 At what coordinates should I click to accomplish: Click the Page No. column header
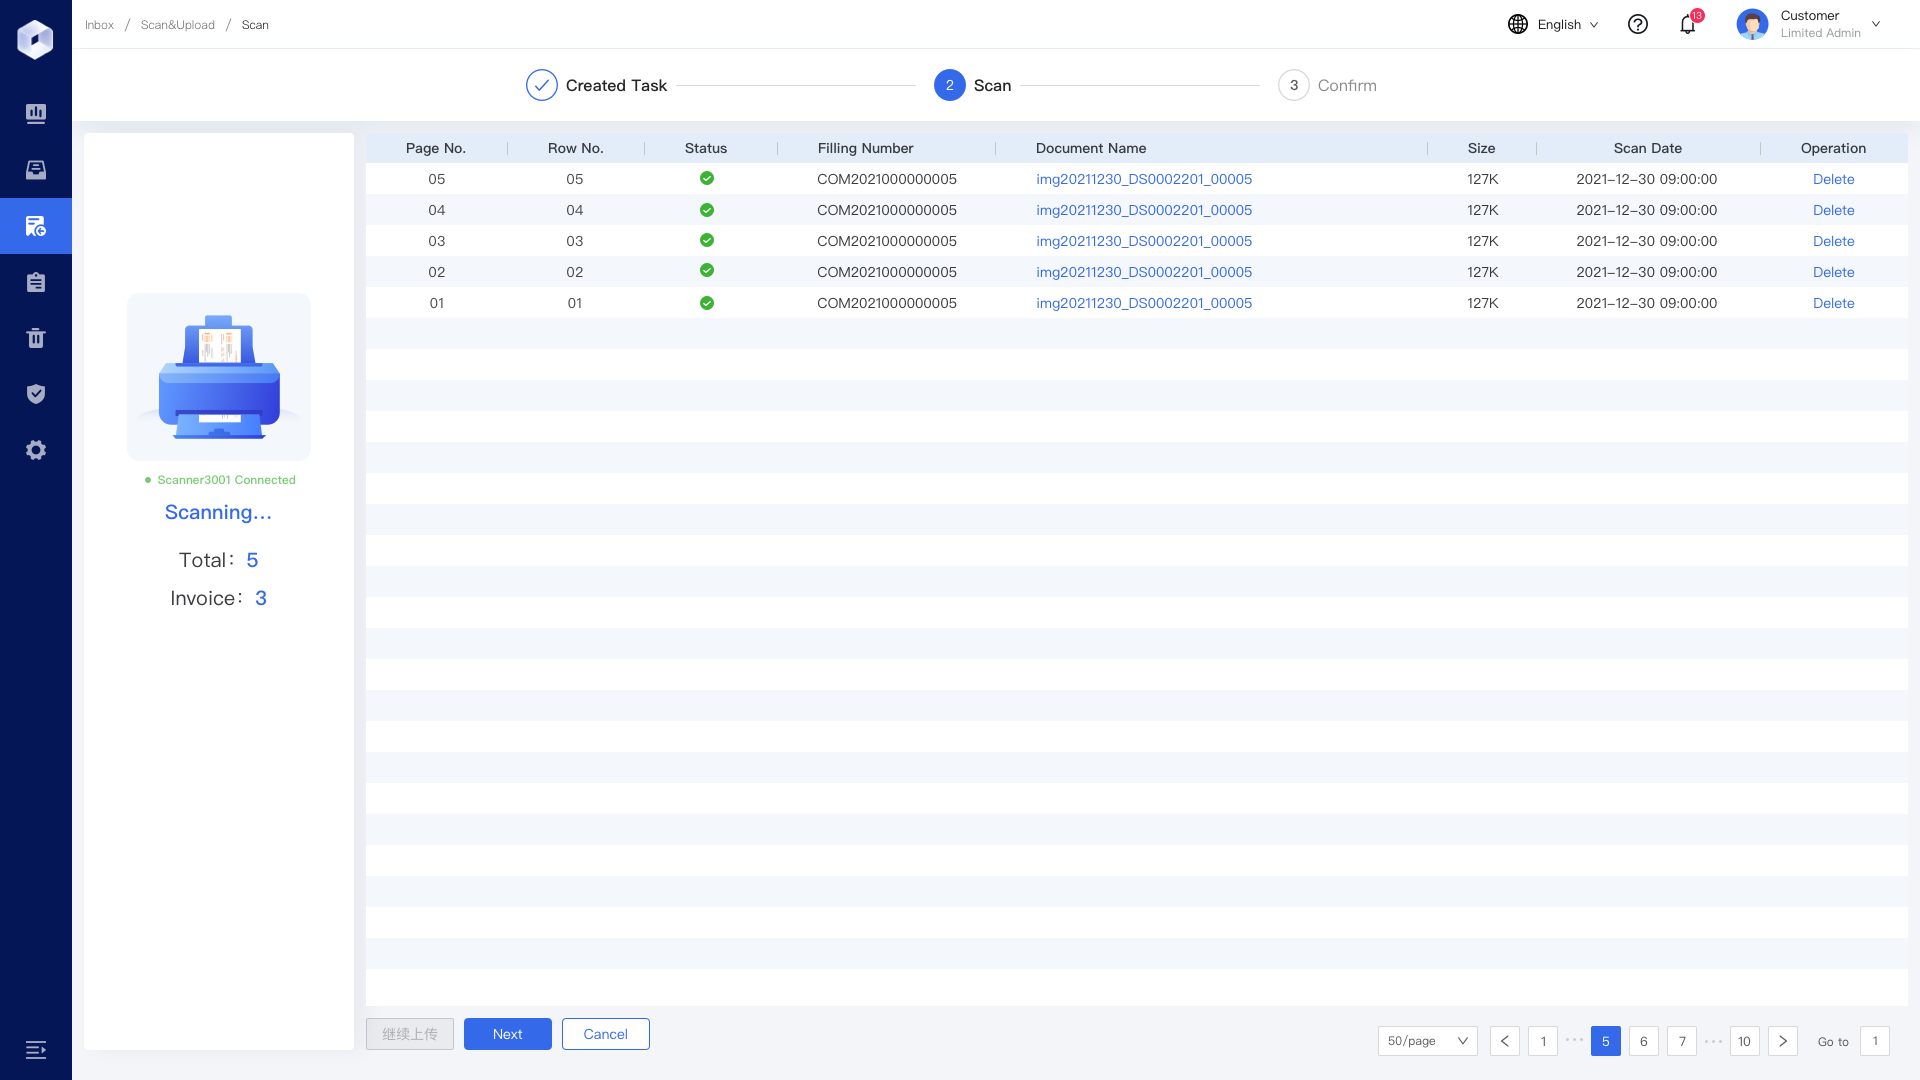pos(436,148)
